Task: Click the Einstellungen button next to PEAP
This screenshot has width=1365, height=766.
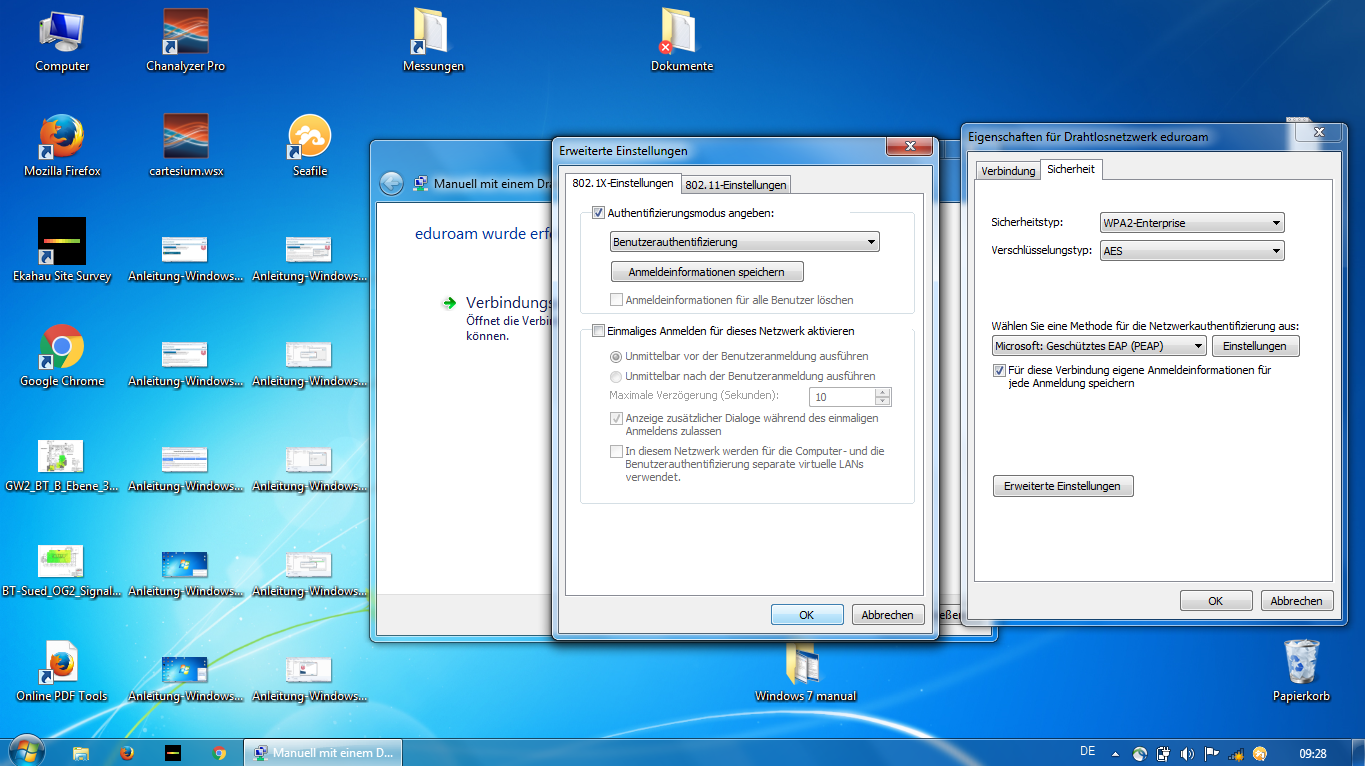Action: [x=1255, y=346]
